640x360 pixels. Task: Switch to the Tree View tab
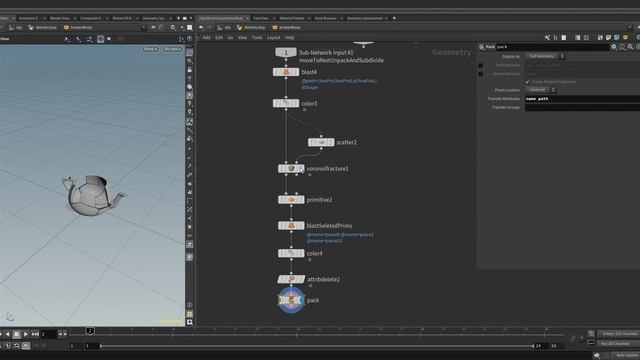(261, 18)
